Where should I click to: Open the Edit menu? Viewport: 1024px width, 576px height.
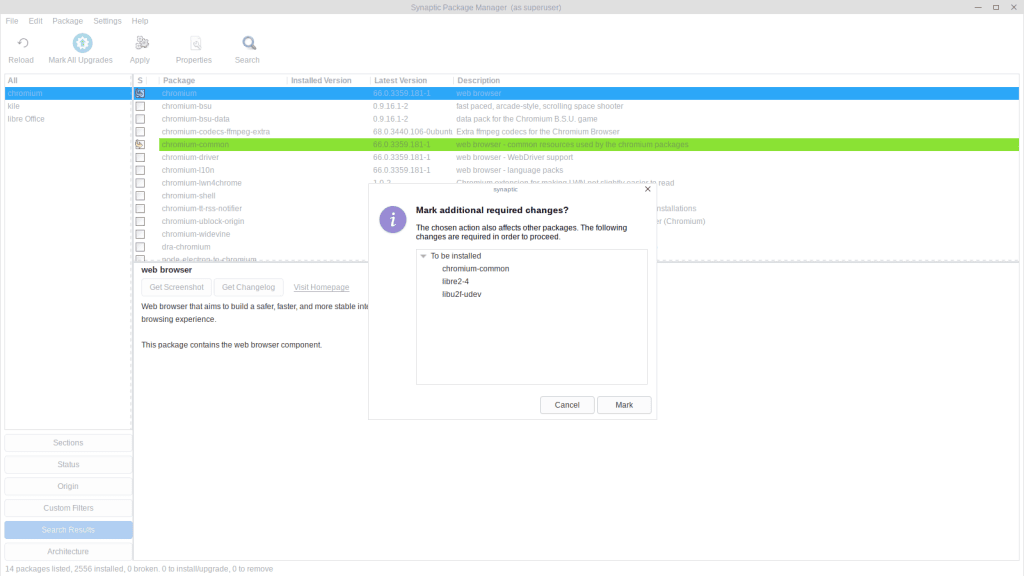point(35,21)
